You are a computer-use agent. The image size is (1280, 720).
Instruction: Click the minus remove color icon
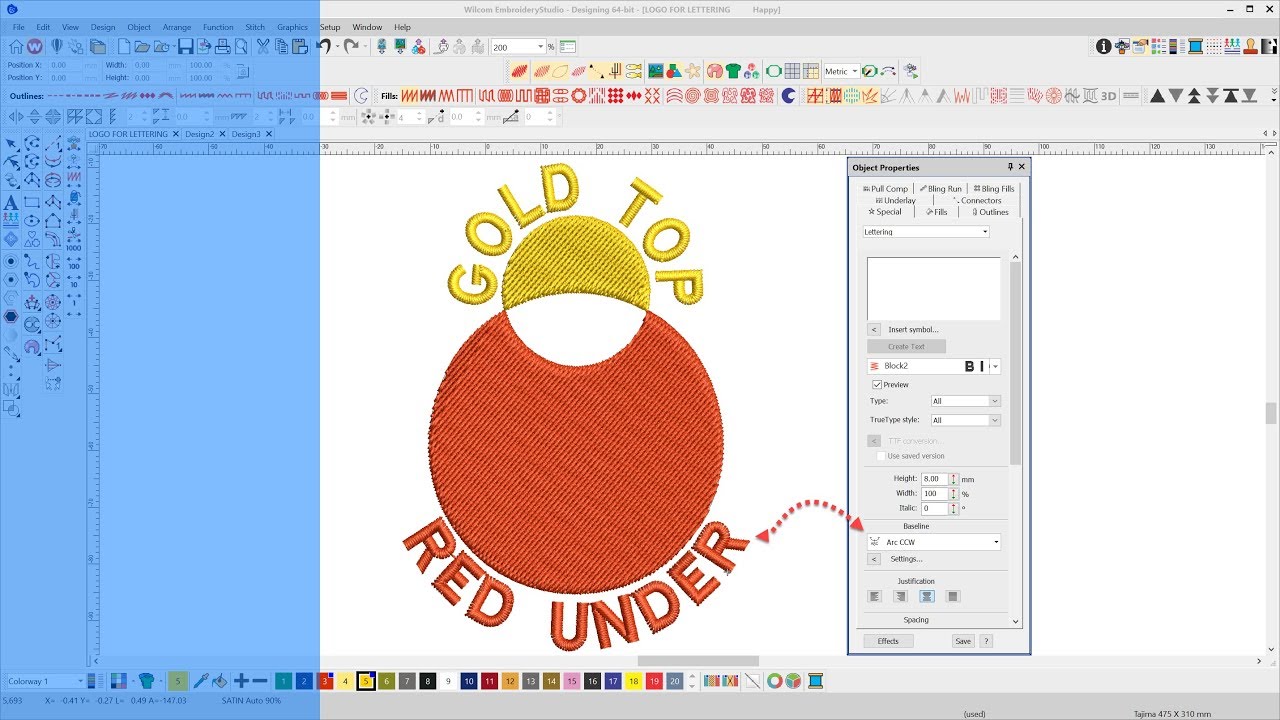[260, 681]
